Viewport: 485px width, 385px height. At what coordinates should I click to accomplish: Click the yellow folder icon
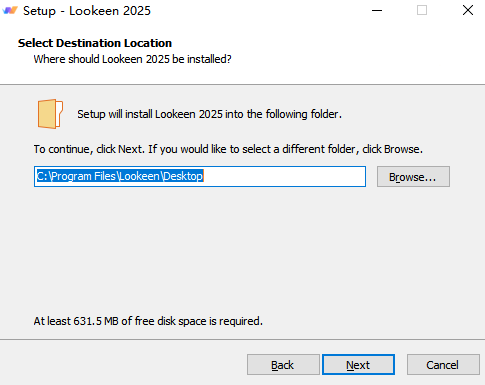tap(50, 114)
